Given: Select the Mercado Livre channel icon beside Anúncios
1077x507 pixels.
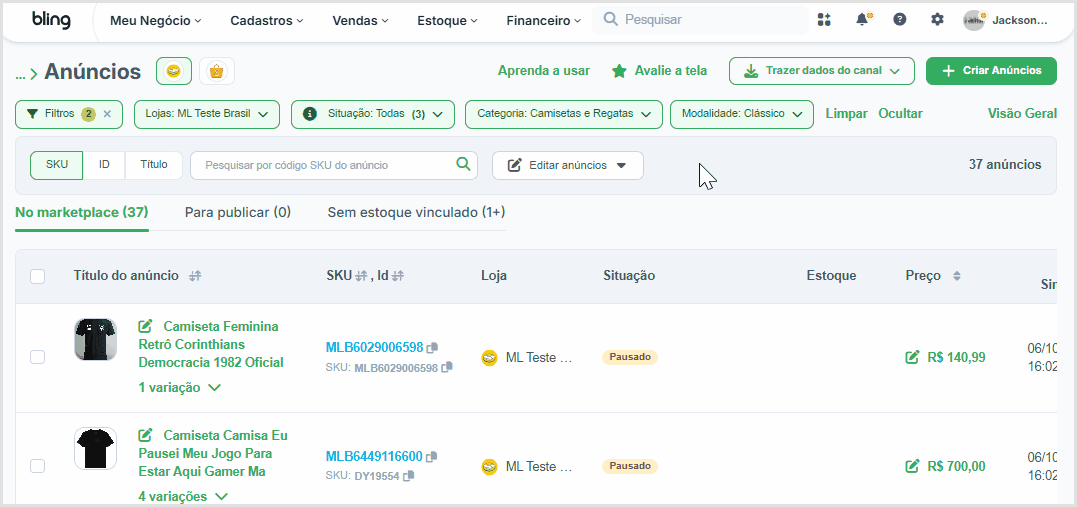Looking at the screenshot, I should [174, 71].
